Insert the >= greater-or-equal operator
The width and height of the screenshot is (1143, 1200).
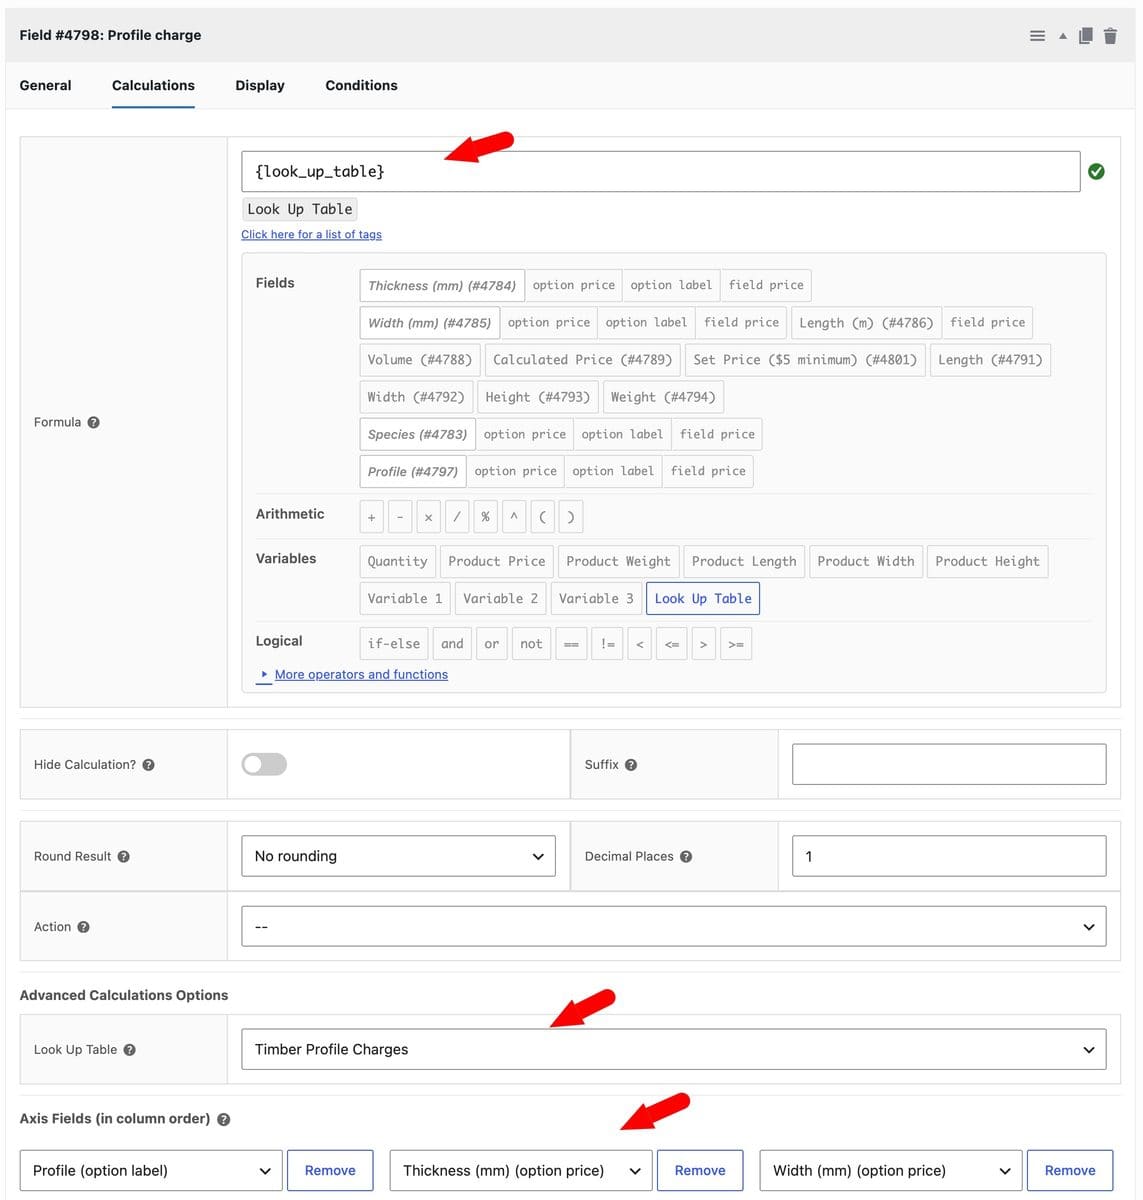[736, 644]
